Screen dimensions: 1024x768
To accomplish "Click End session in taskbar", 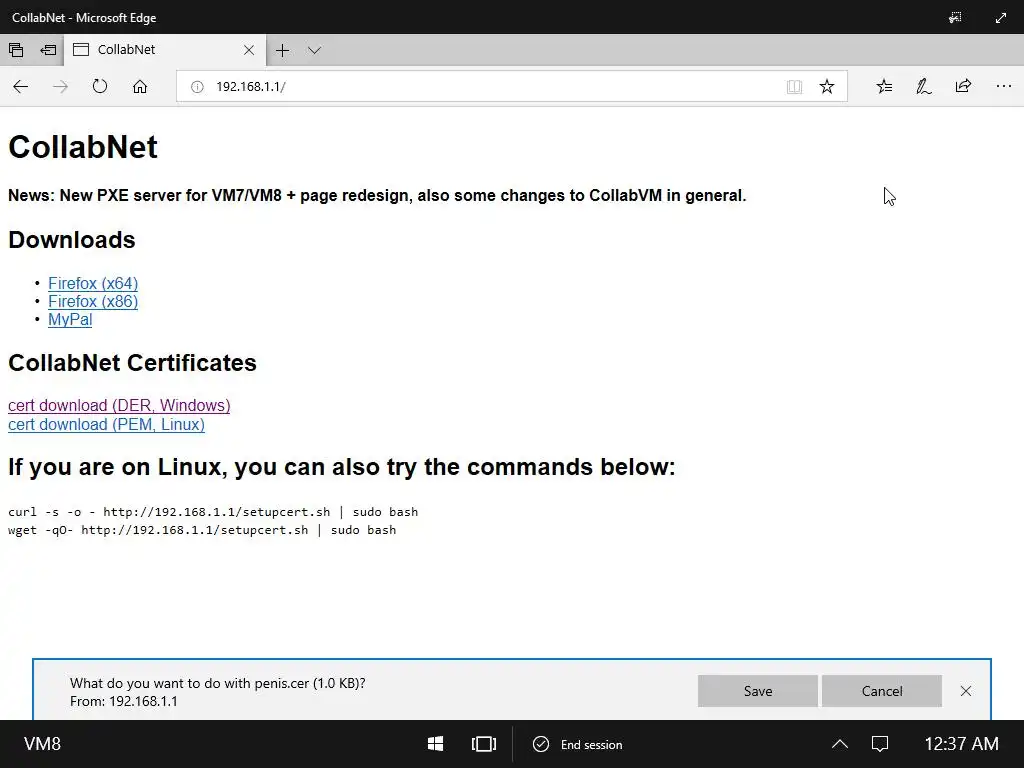I will pos(578,744).
